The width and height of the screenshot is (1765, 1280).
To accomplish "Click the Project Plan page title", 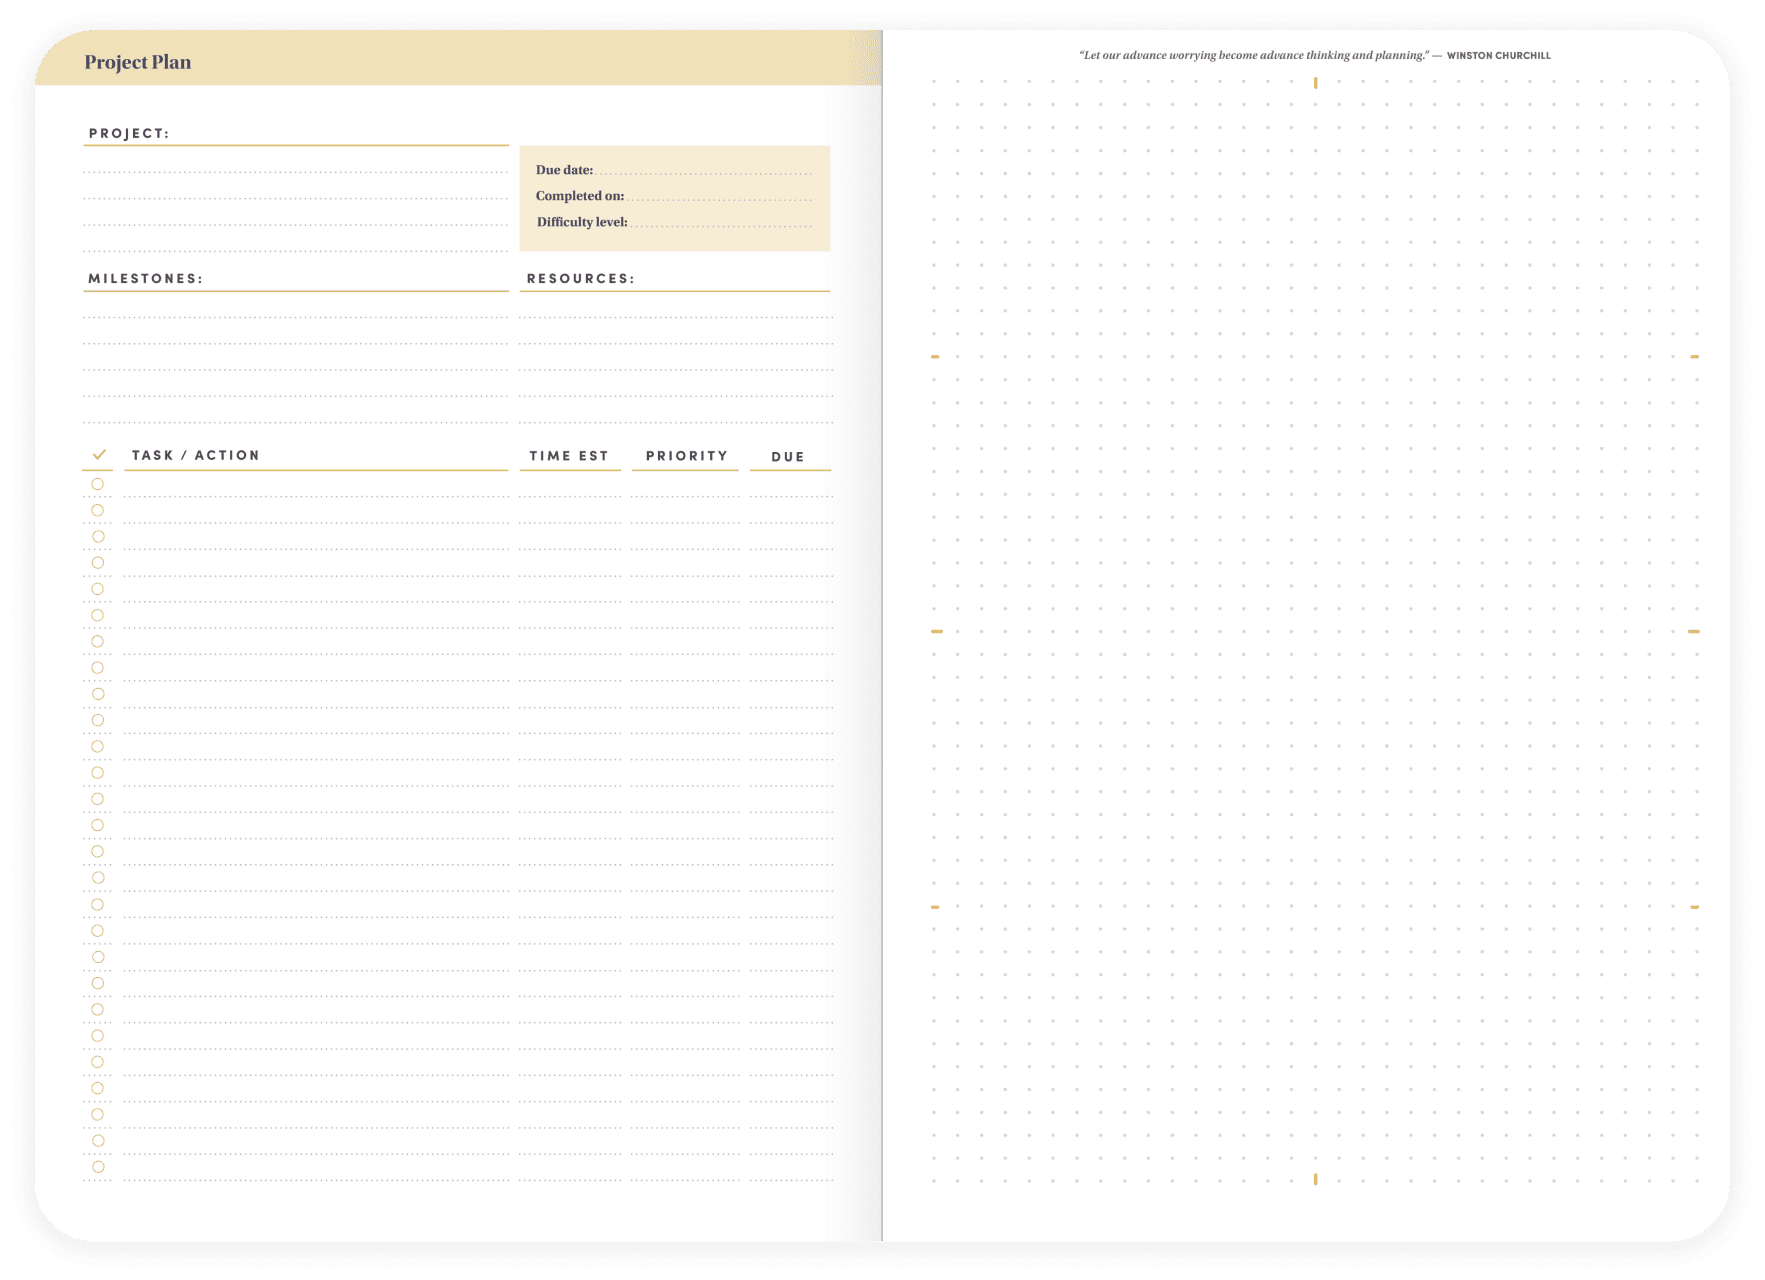I will 138,62.
